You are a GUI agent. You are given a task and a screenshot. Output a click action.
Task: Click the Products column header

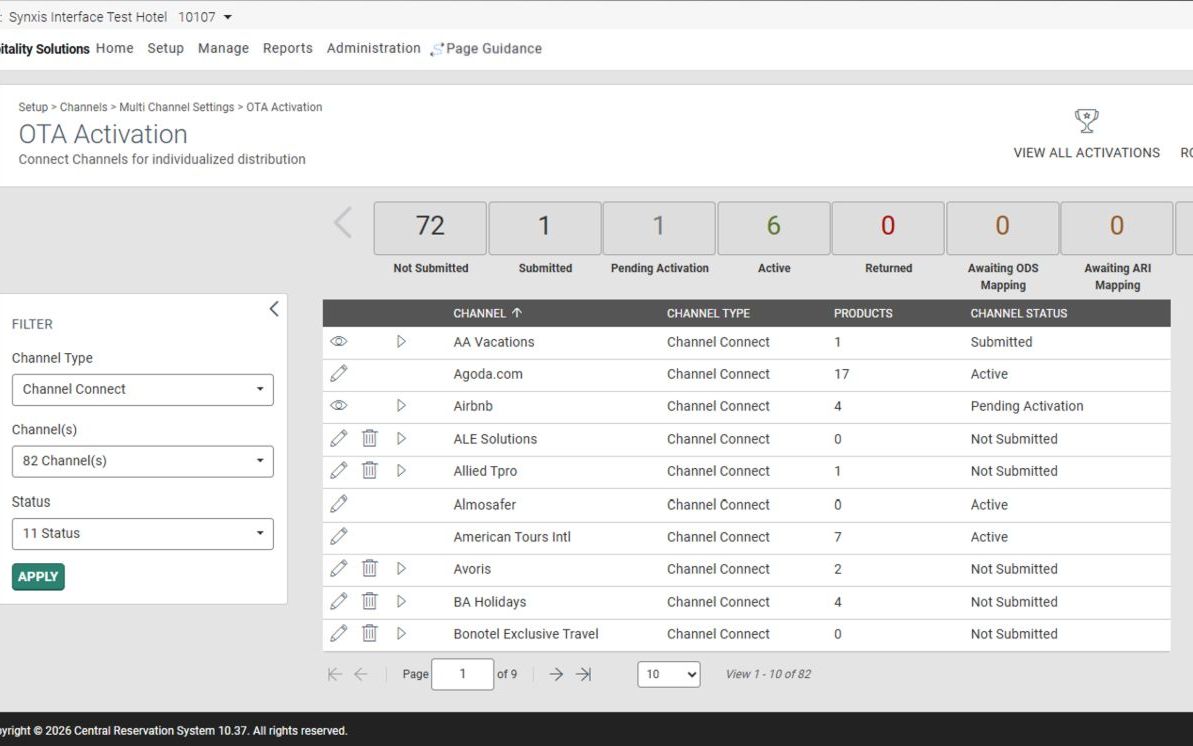click(x=863, y=313)
